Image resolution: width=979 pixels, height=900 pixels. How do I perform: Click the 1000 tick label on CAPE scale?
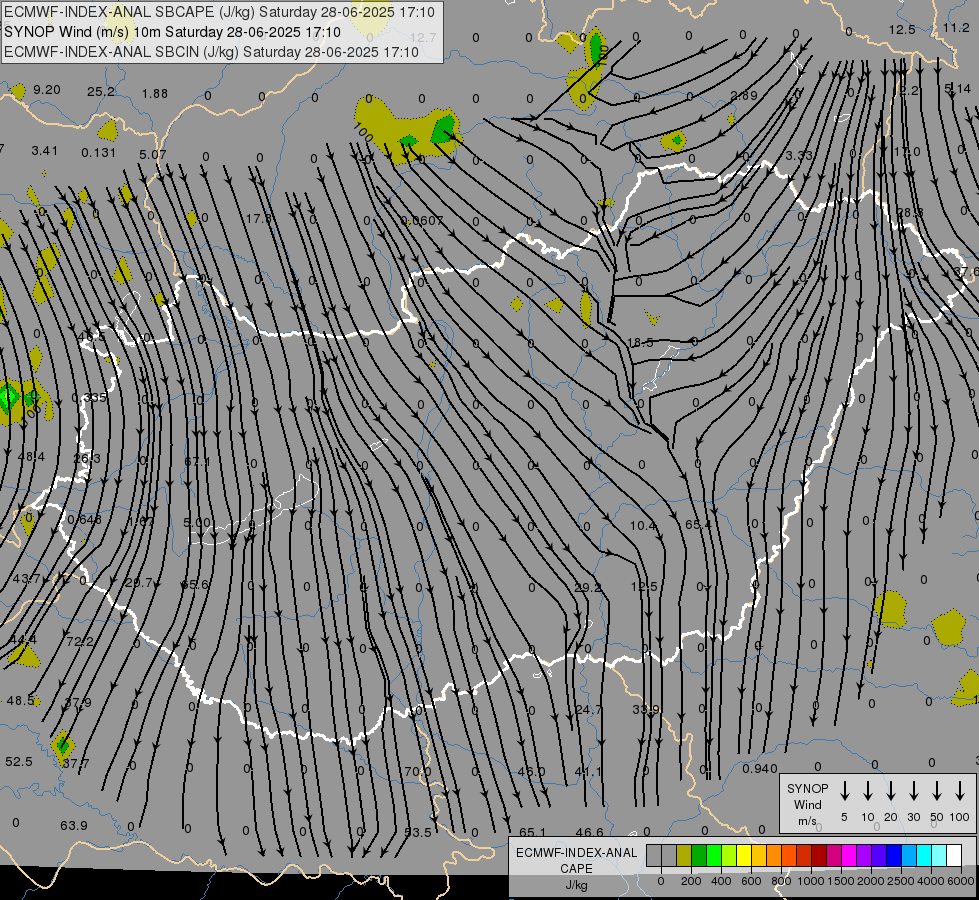(810, 881)
